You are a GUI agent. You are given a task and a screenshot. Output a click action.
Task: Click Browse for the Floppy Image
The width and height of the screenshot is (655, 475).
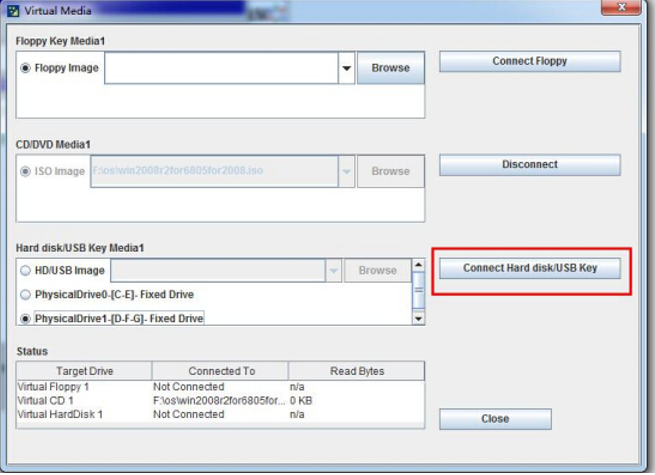pos(390,68)
